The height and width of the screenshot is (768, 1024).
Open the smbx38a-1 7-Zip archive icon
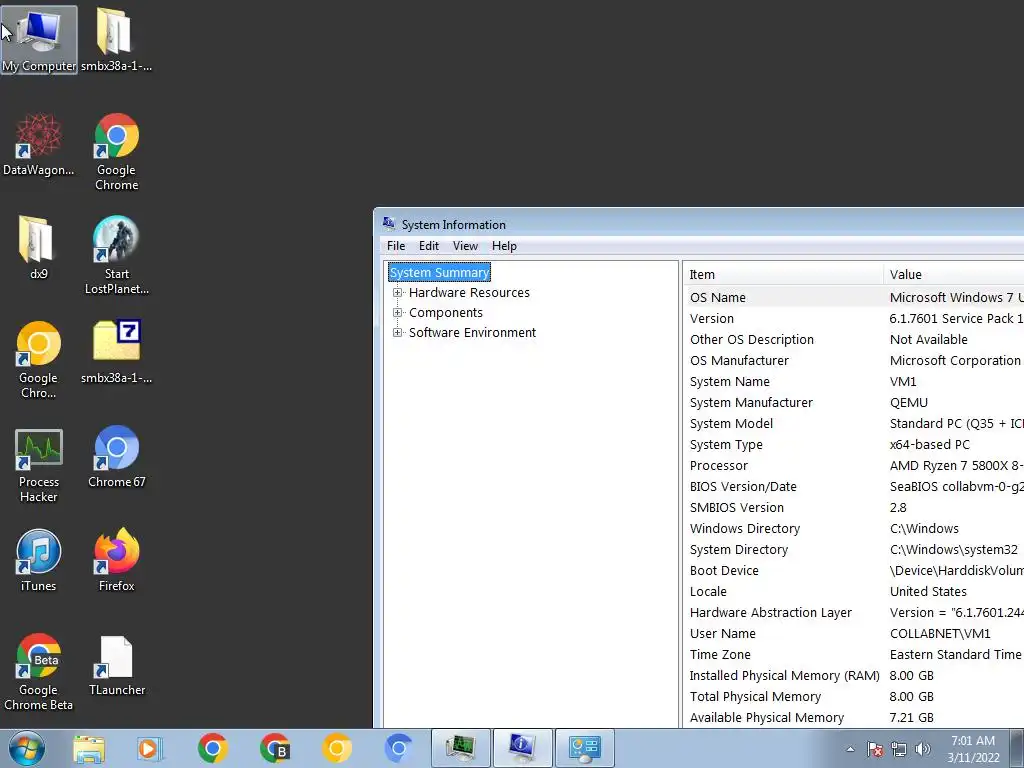click(x=116, y=353)
